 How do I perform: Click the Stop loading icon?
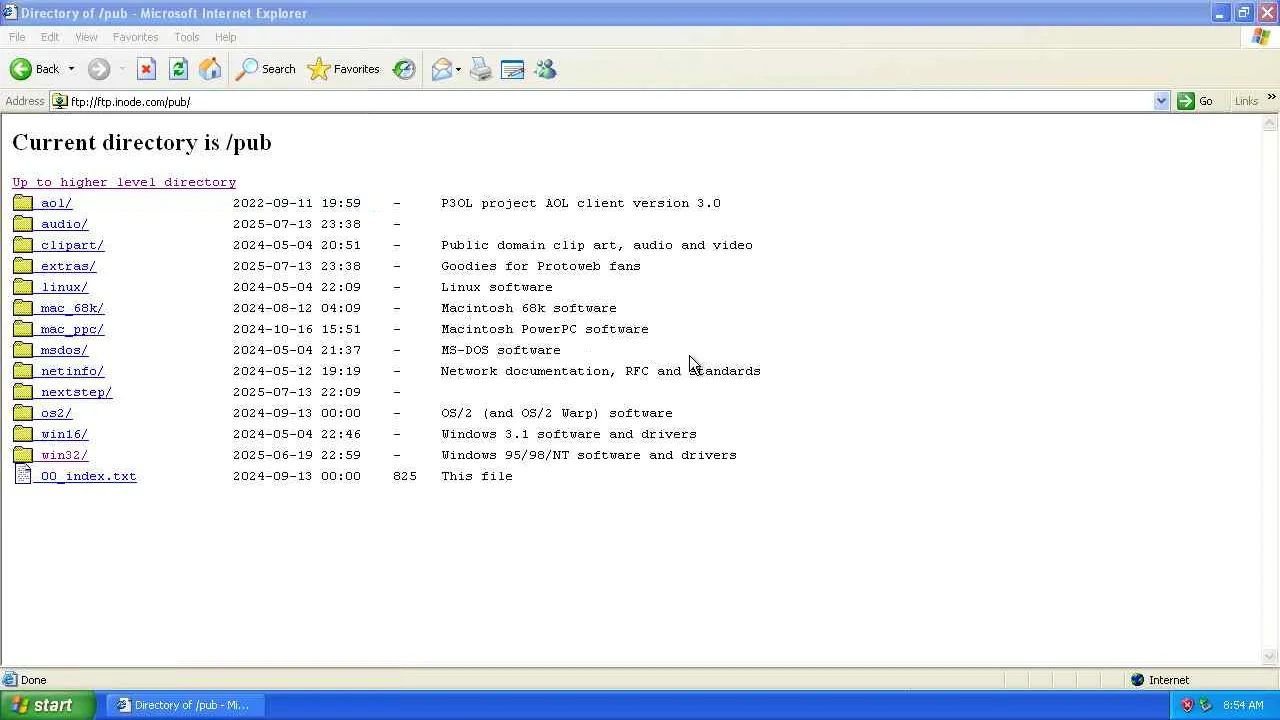146,69
